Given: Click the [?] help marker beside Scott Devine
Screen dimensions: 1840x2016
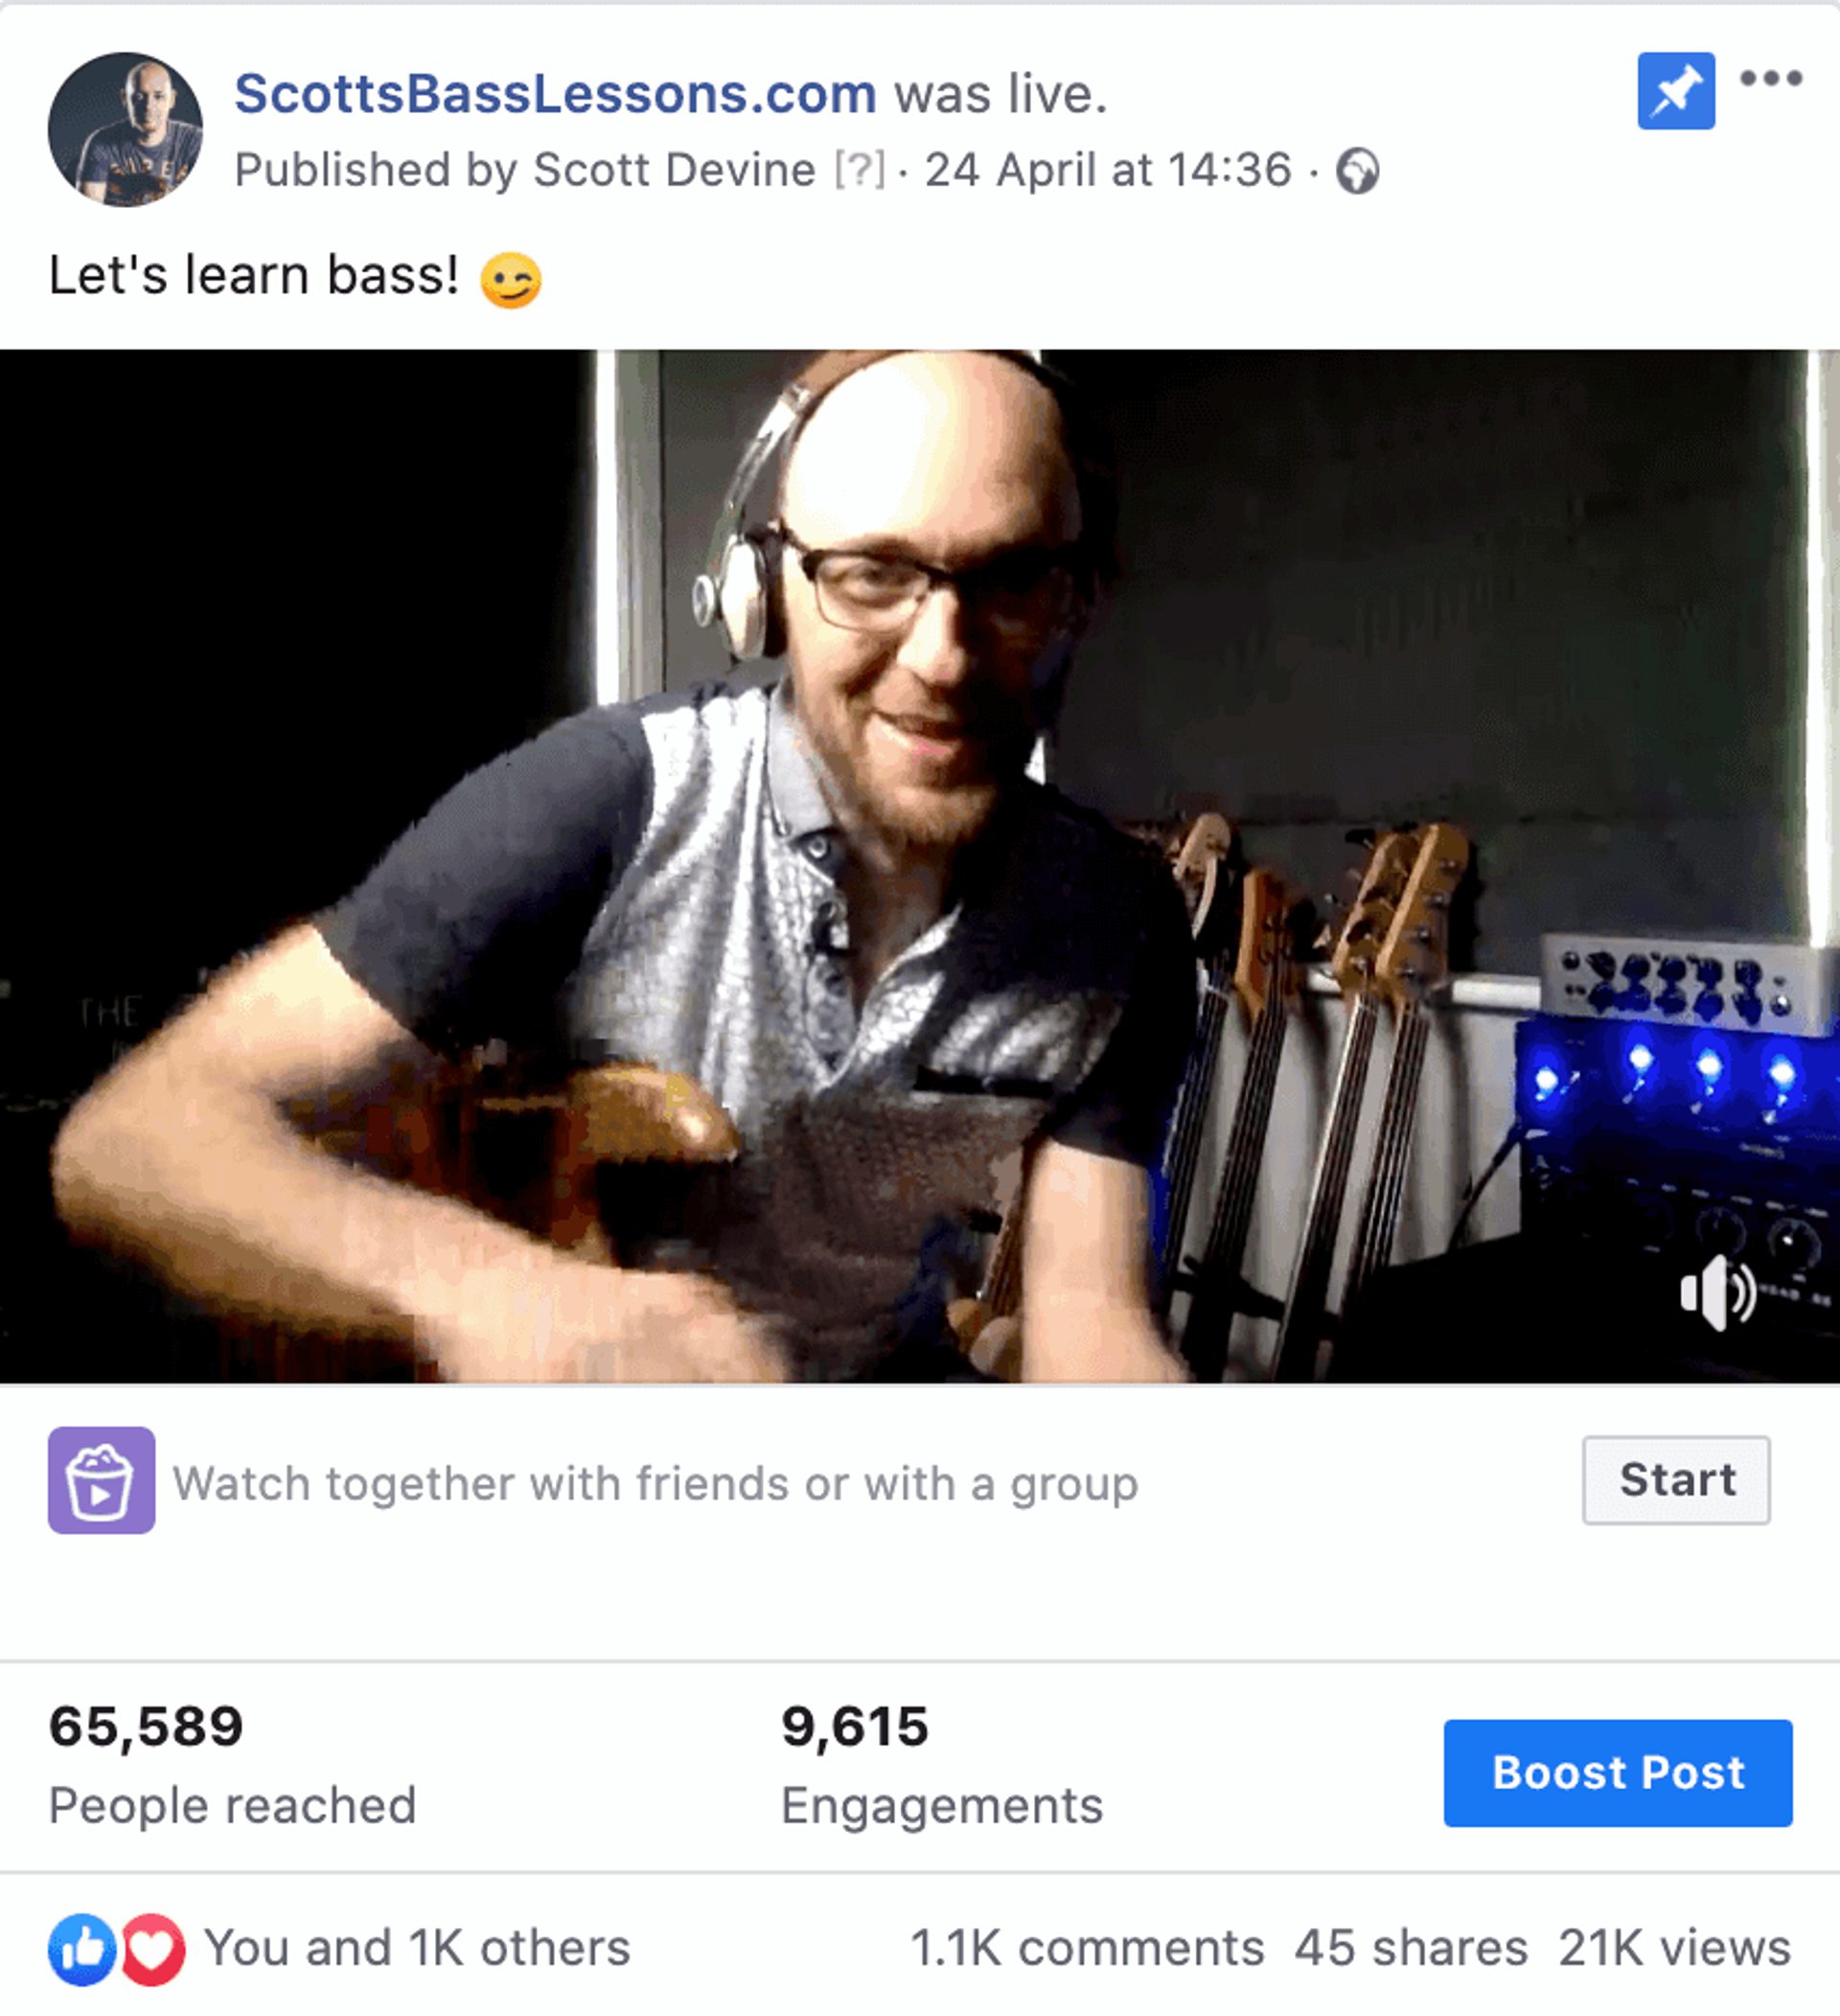Looking at the screenshot, I should (860, 170).
